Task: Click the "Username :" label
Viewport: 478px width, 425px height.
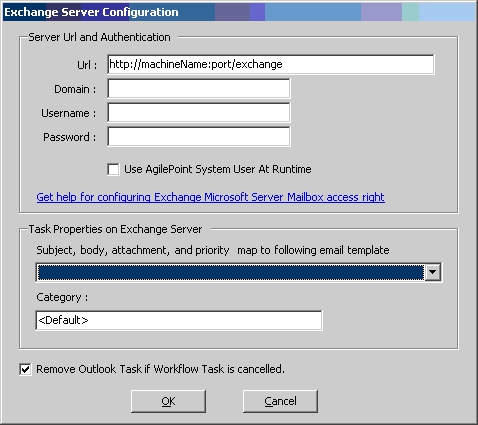Action: 69,113
